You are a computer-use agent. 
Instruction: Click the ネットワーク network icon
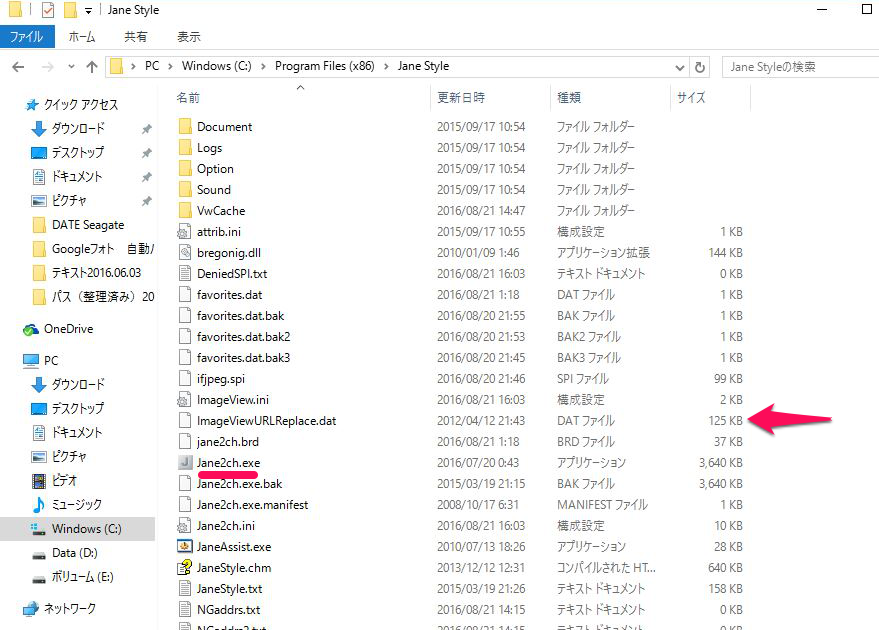[x=31, y=608]
